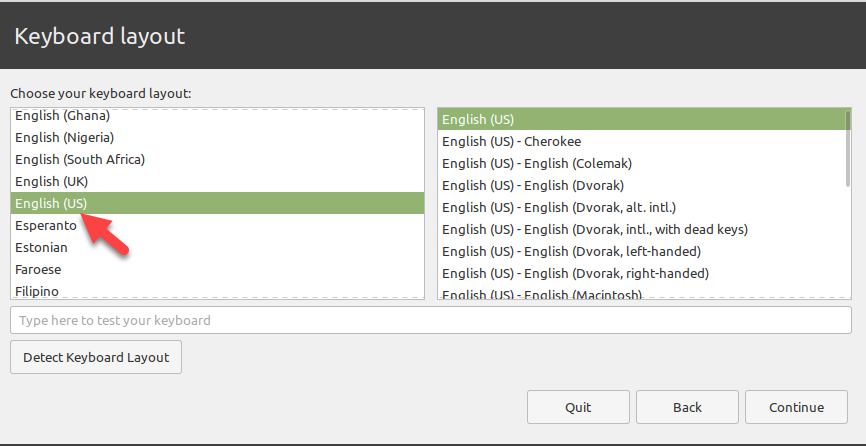Select English (South Africa) layout language
This screenshot has width=866, height=446.
pos(80,159)
